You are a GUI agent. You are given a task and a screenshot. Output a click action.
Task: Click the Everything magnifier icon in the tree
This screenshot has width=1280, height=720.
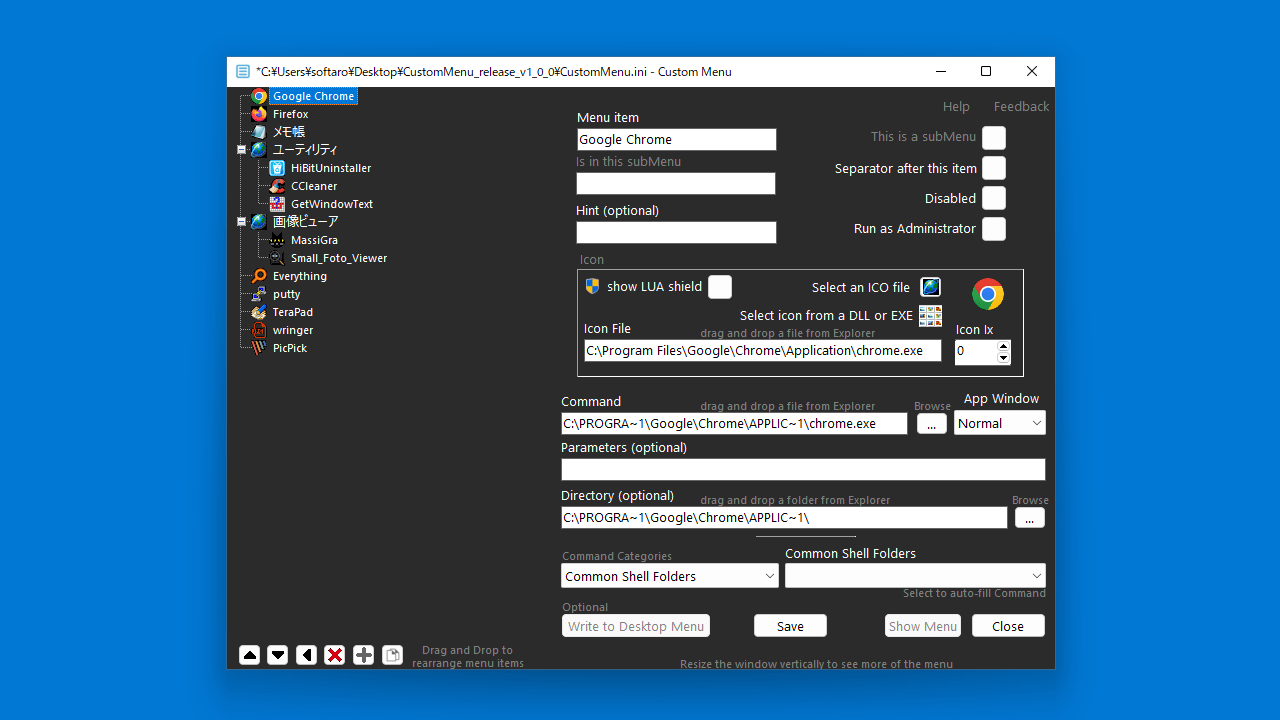click(259, 276)
